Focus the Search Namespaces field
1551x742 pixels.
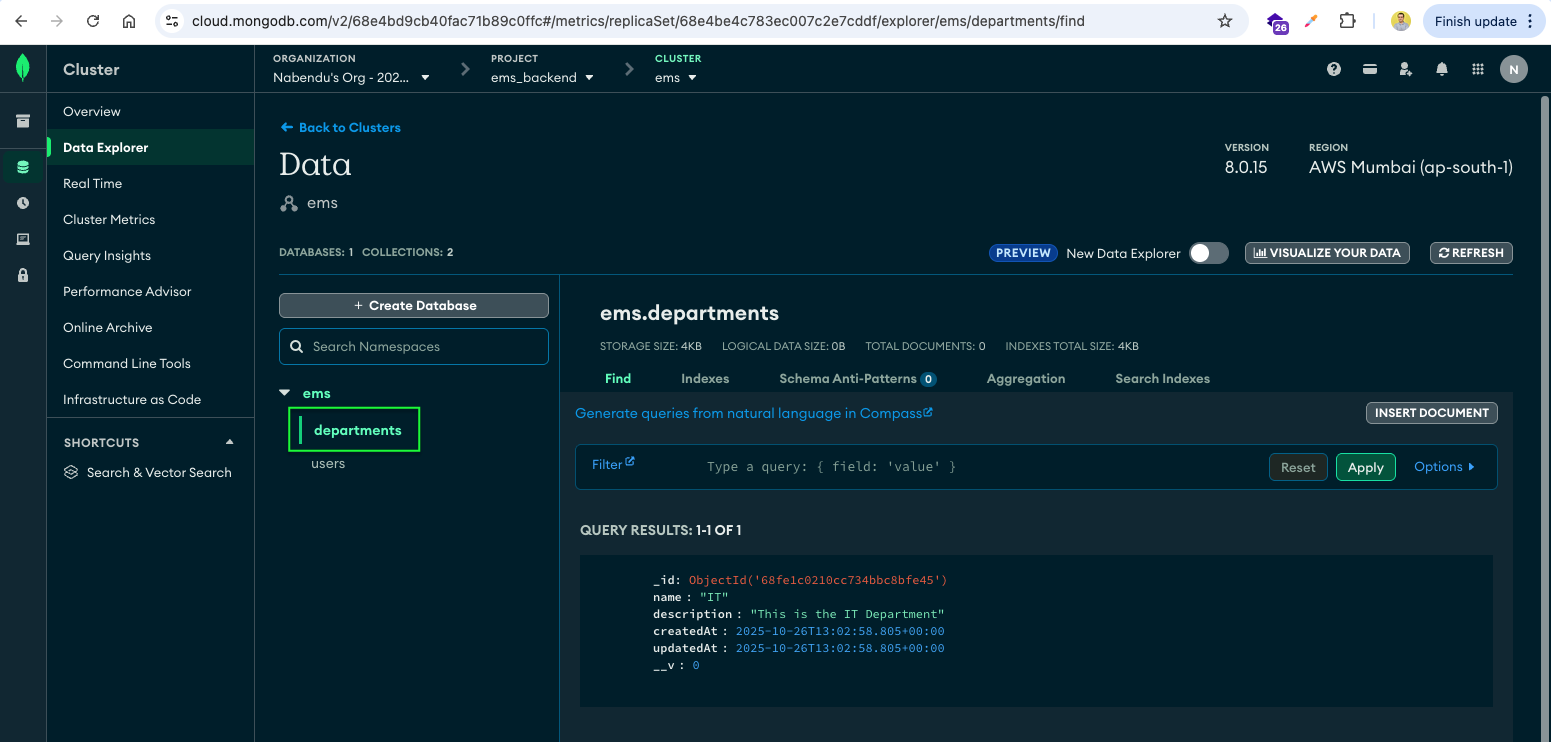tap(414, 346)
